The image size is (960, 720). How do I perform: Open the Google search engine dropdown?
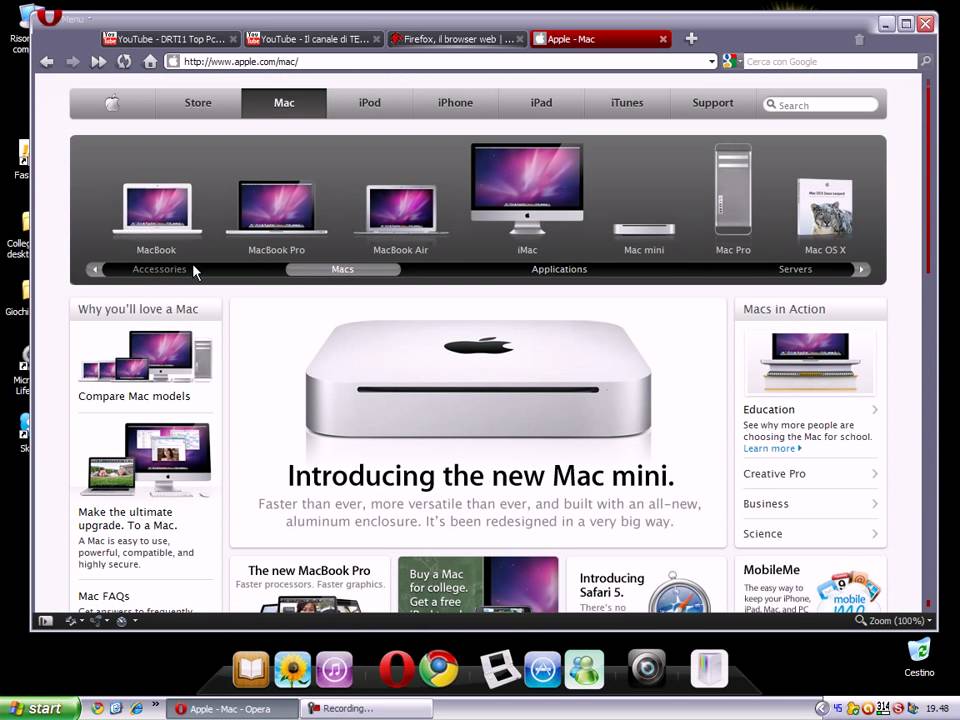point(732,61)
